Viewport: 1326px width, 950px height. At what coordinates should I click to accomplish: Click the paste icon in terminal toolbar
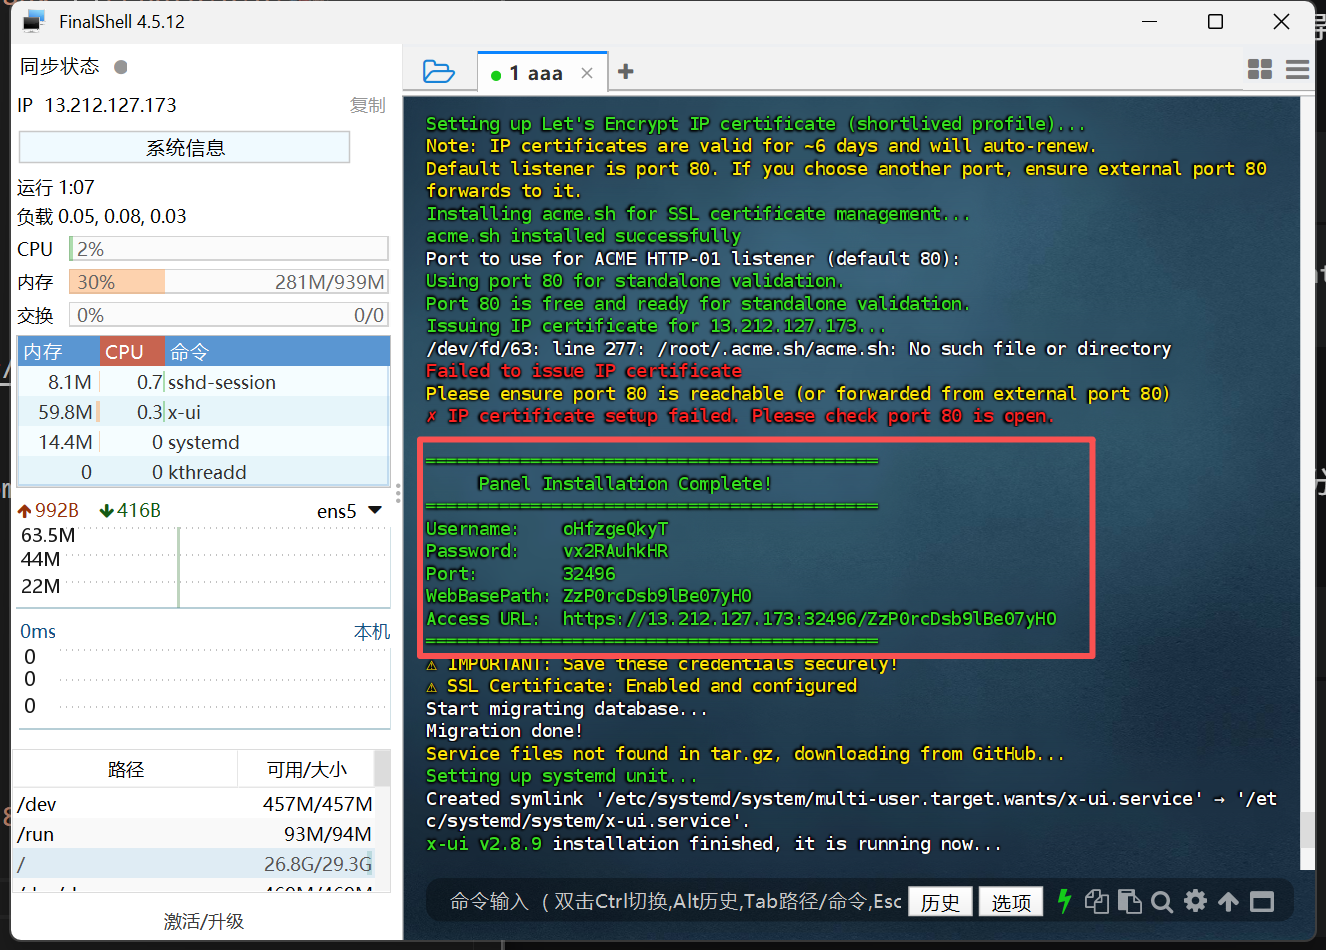(1129, 901)
